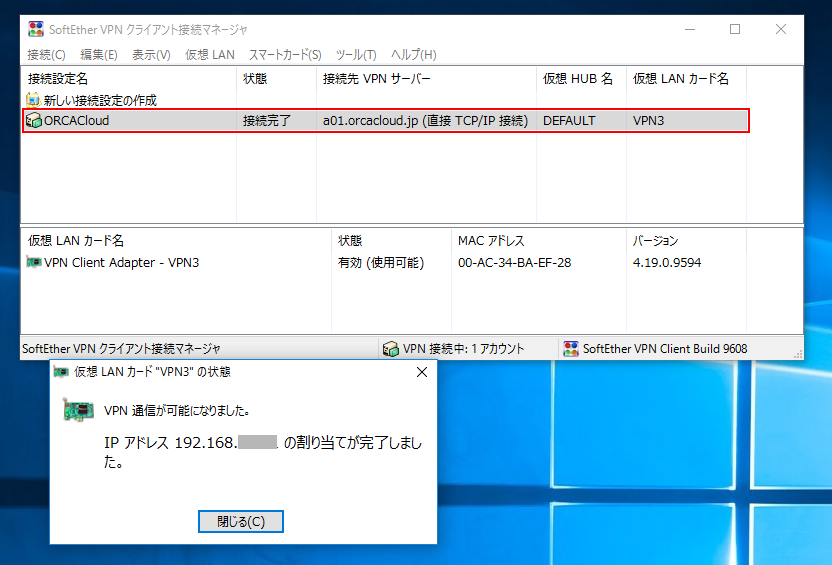Viewport: 832px width, 565px height.
Task: Click the window resize grip in status bar
Action: coord(798,354)
